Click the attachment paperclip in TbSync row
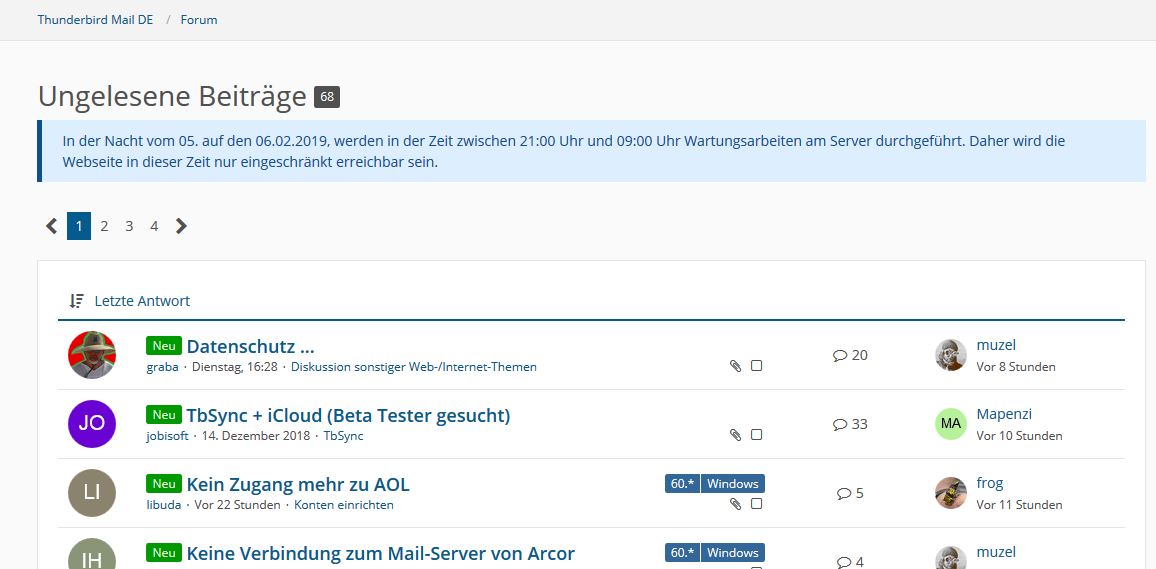The image size is (1156, 569). coord(735,435)
